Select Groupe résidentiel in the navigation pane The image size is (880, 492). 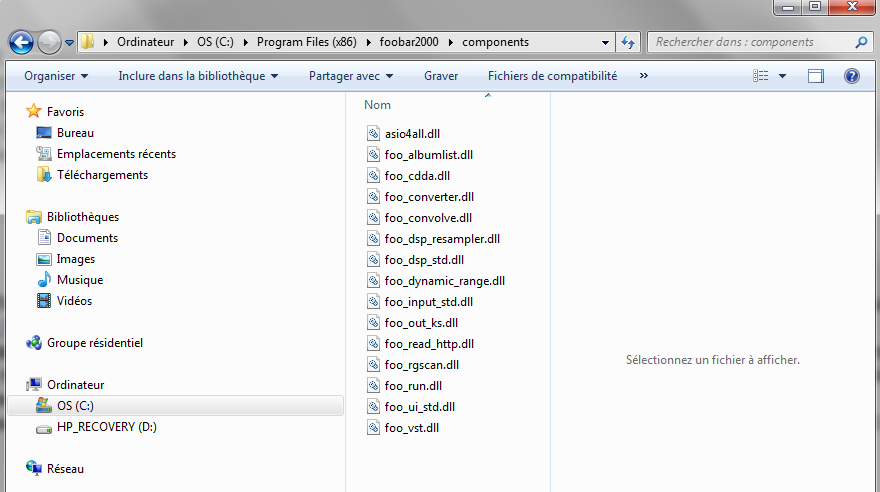(95, 343)
